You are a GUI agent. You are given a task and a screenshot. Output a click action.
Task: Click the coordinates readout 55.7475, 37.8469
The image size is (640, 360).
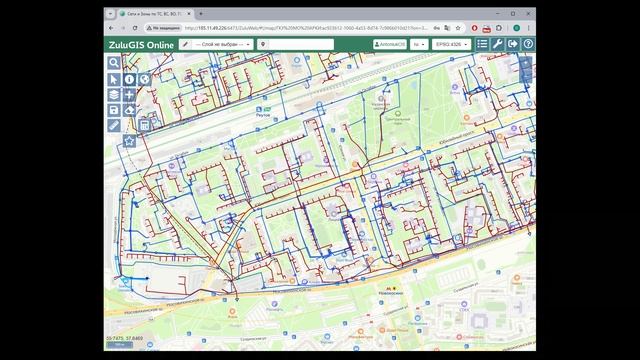pyautogui.click(x=124, y=338)
